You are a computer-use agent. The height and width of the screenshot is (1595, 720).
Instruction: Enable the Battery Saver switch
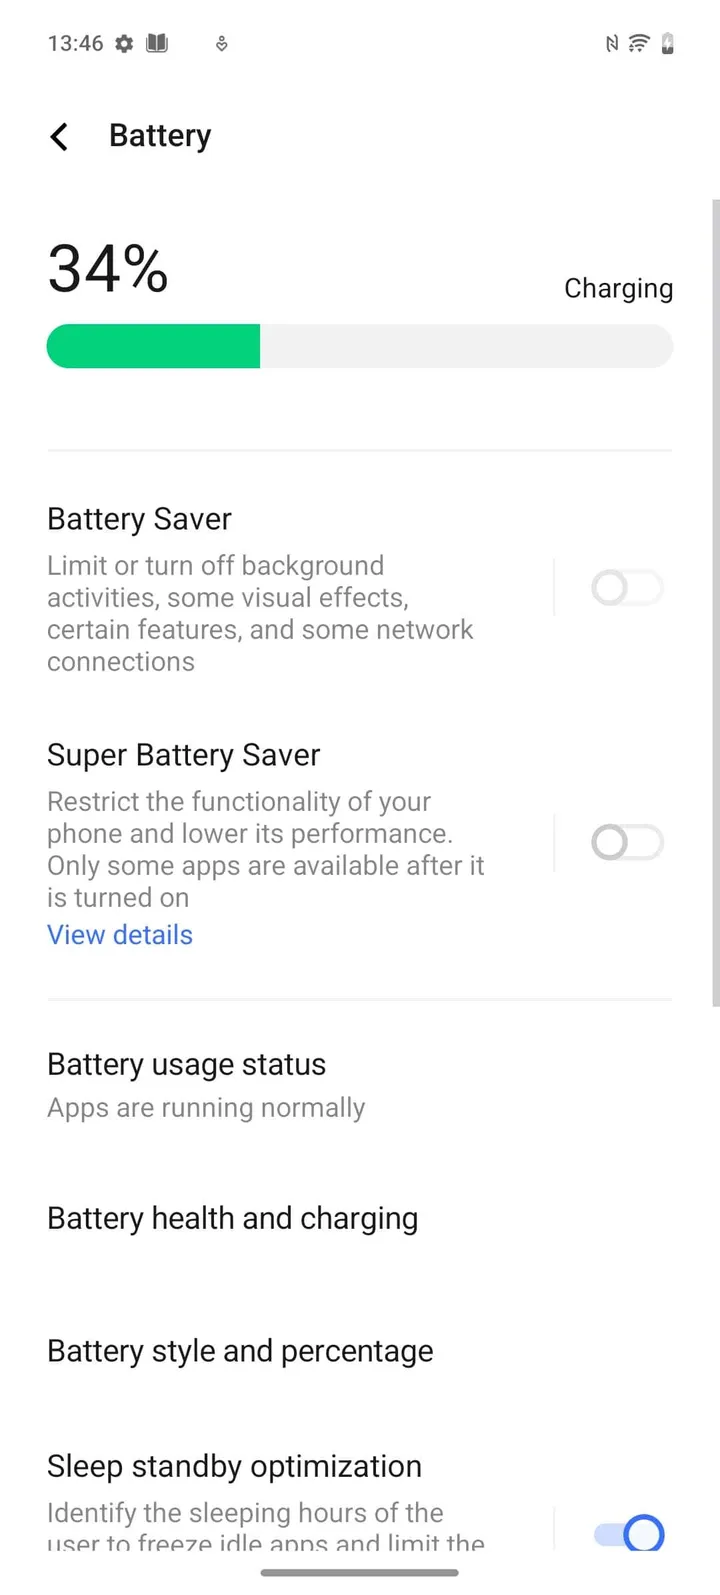click(627, 588)
